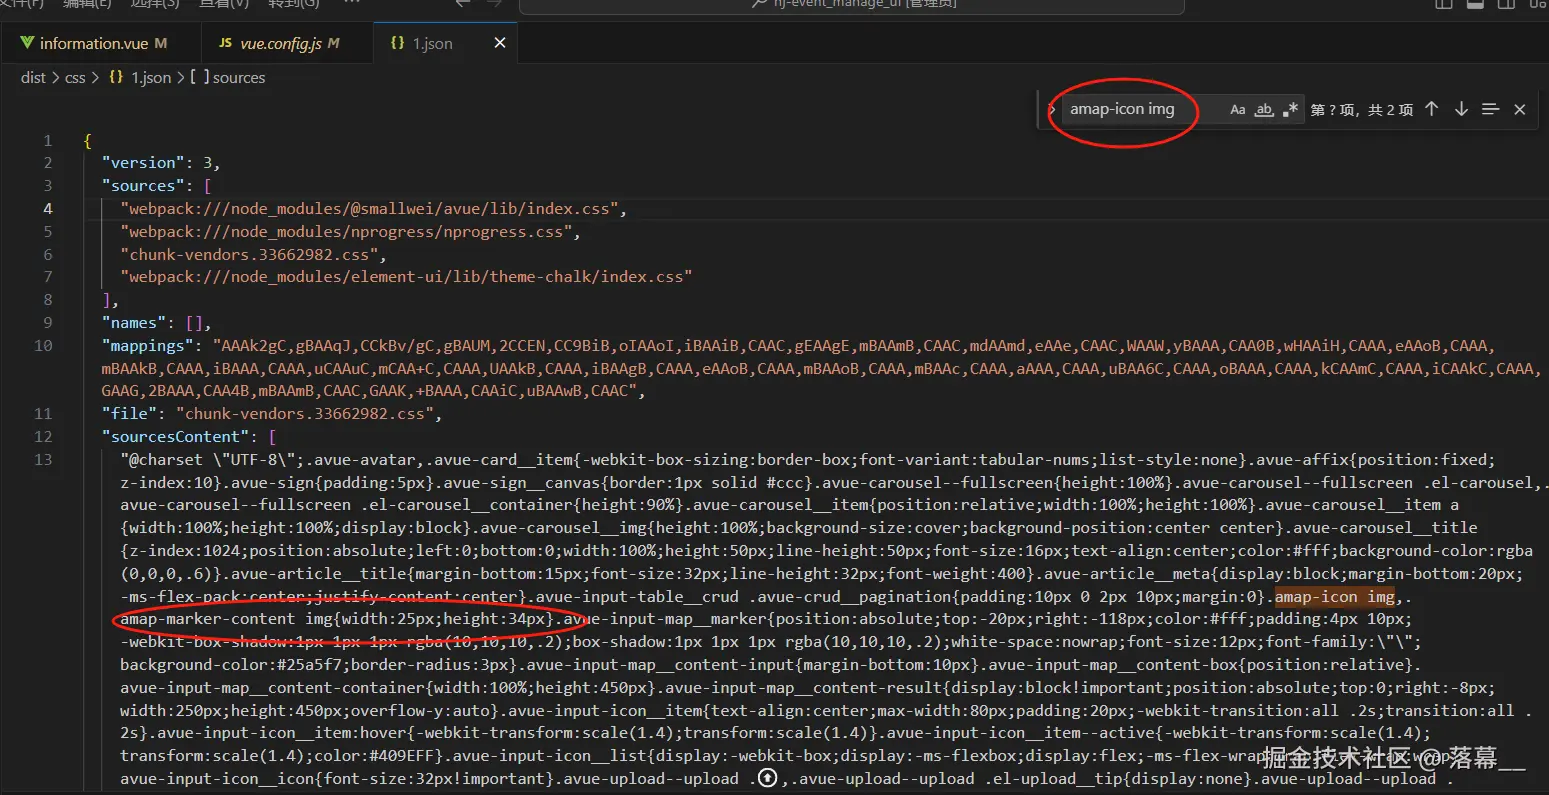Open the dist breadcrumb folder
The image size is (1549, 795).
[33, 77]
